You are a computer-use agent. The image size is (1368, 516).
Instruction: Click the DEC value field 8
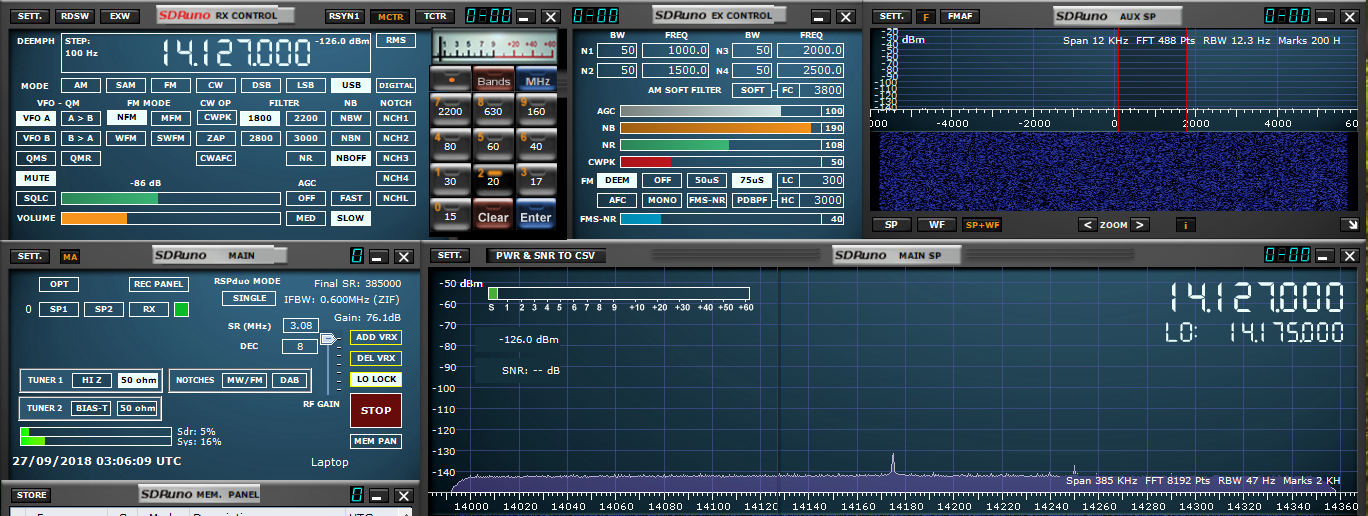[301, 346]
